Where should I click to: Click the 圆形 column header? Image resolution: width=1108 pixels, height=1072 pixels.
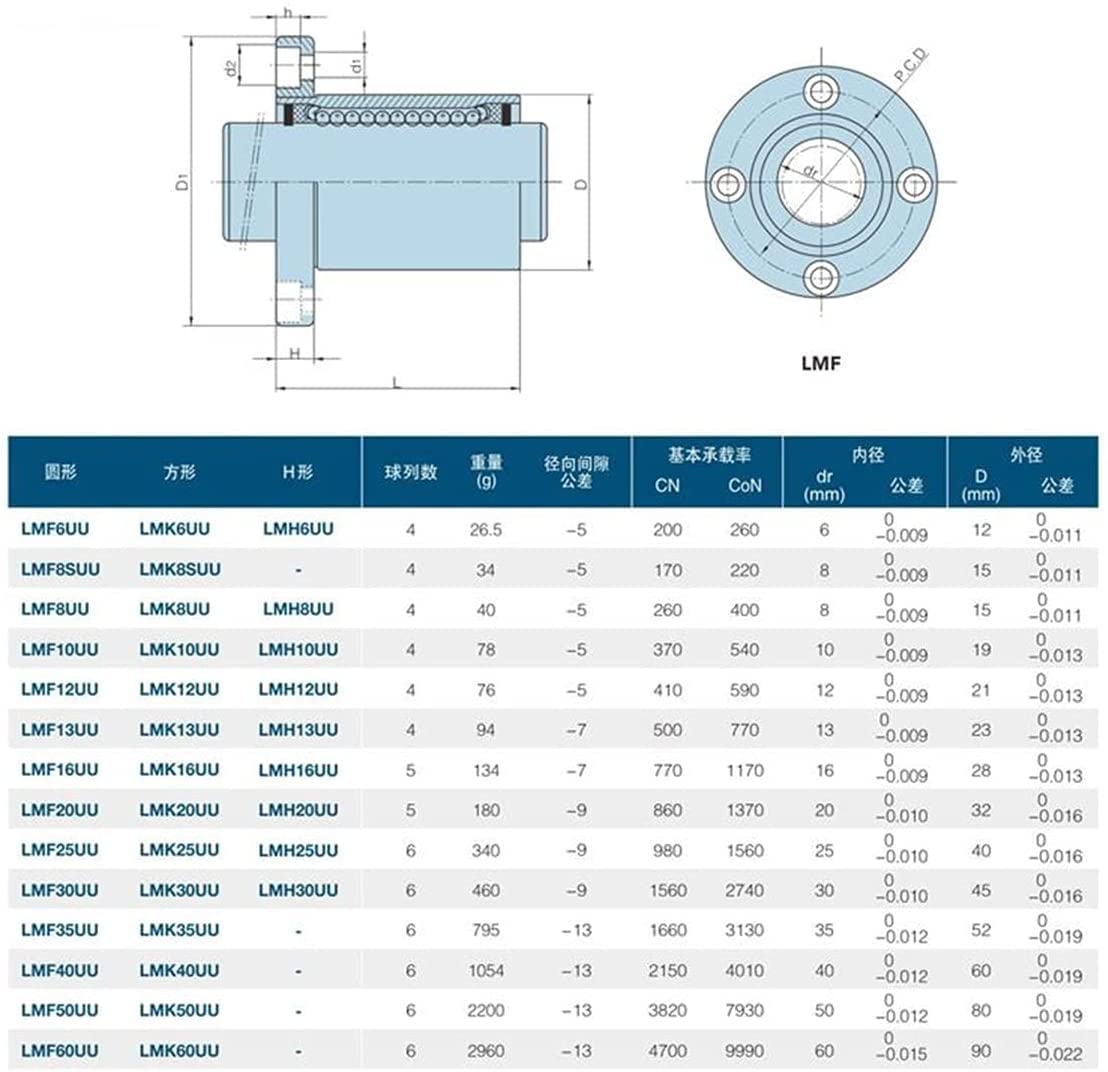click(x=61, y=471)
